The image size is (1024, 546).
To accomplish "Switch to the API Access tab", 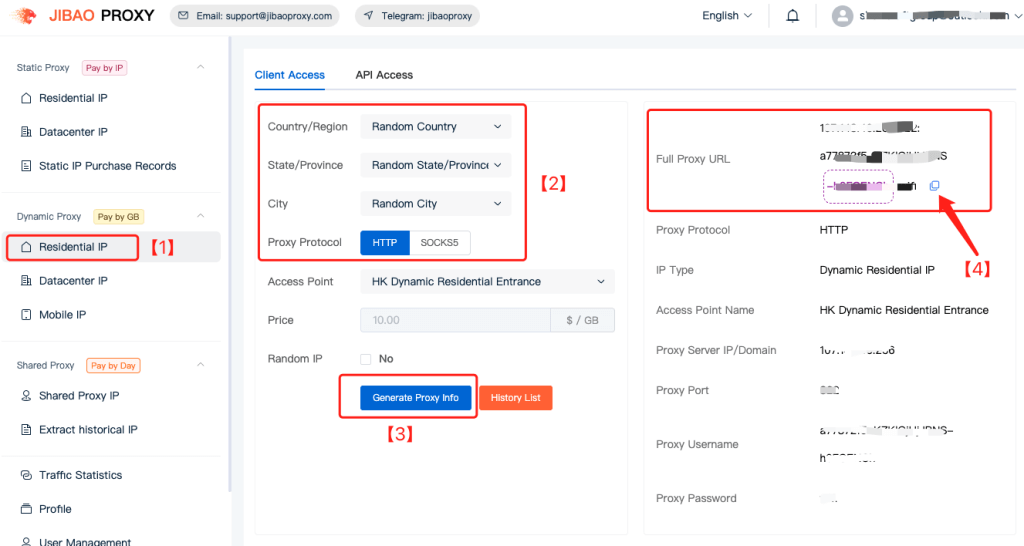I will 384,75.
